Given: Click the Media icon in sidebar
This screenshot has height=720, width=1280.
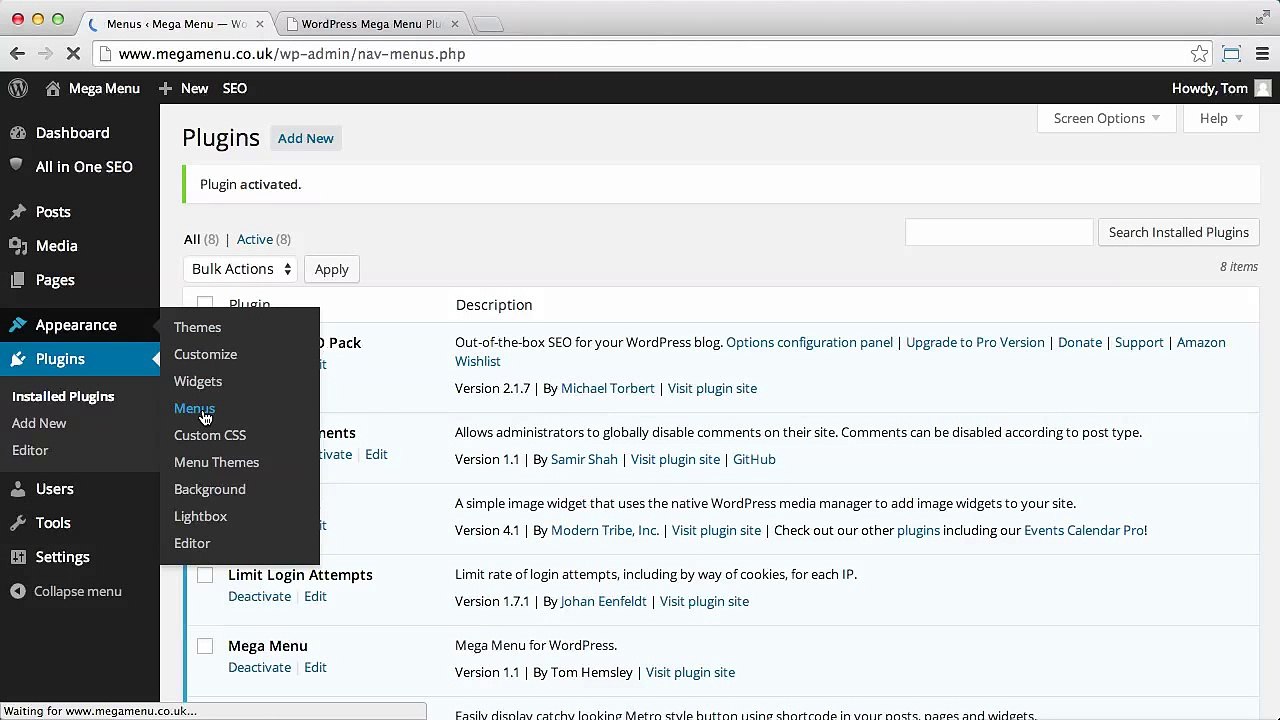Looking at the screenshot, I should pyautogui.click(x=17, y=245).
